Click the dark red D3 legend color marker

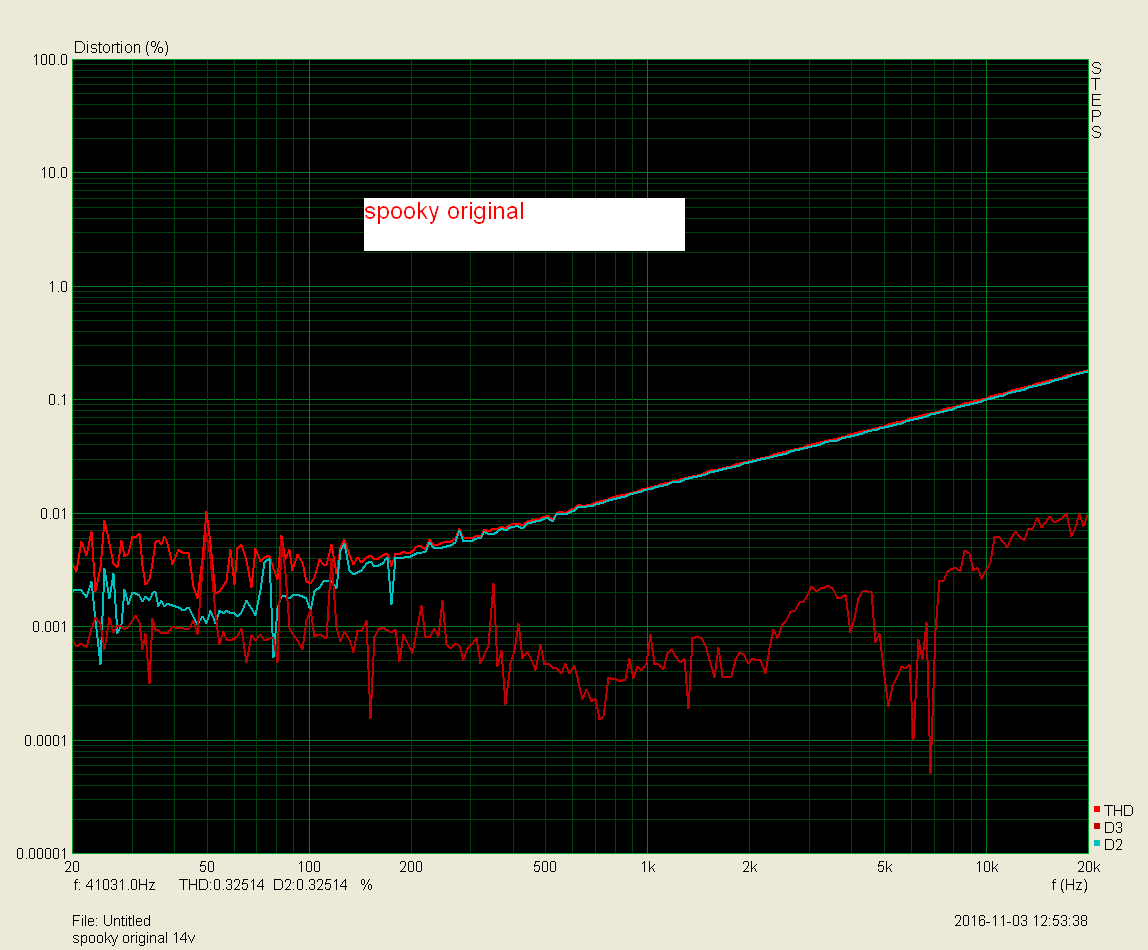click(1097, 826)
